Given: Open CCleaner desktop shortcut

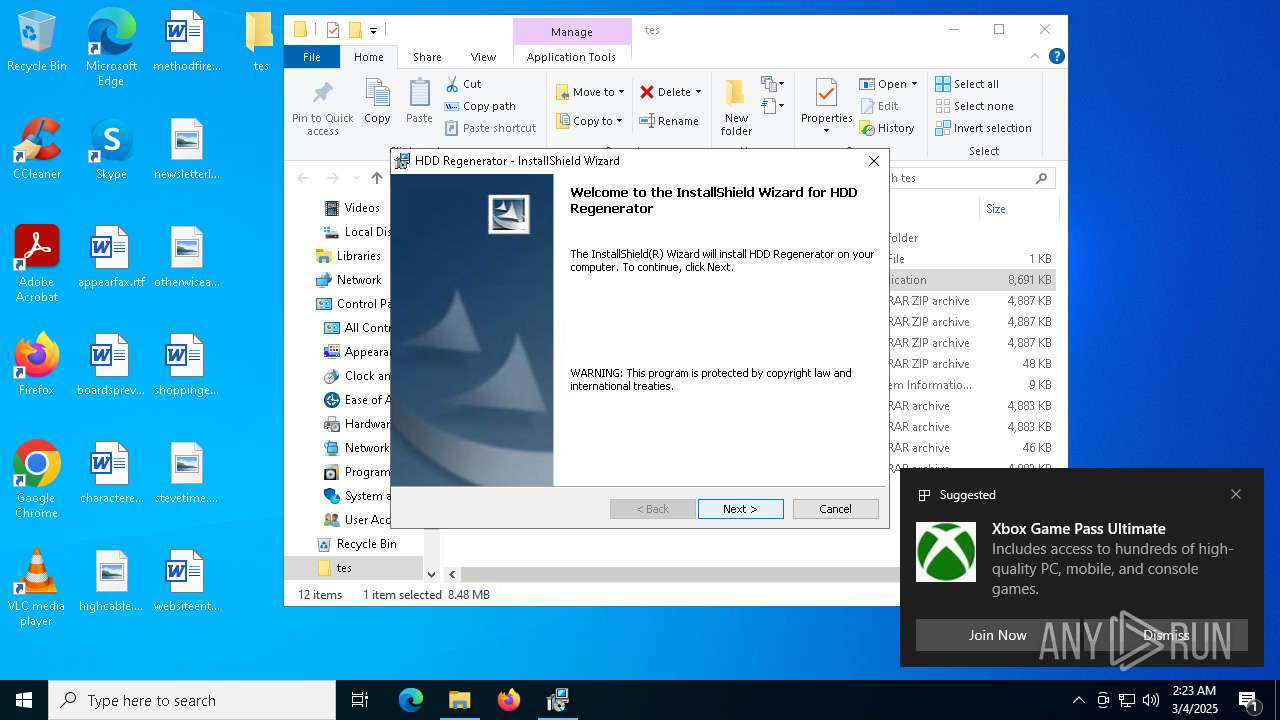Looking at the screenshot, I should (37, 149).
